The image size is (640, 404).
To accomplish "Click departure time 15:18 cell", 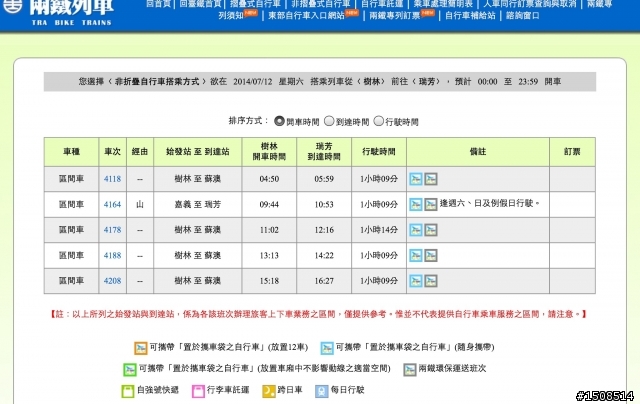I will (269, 281).
